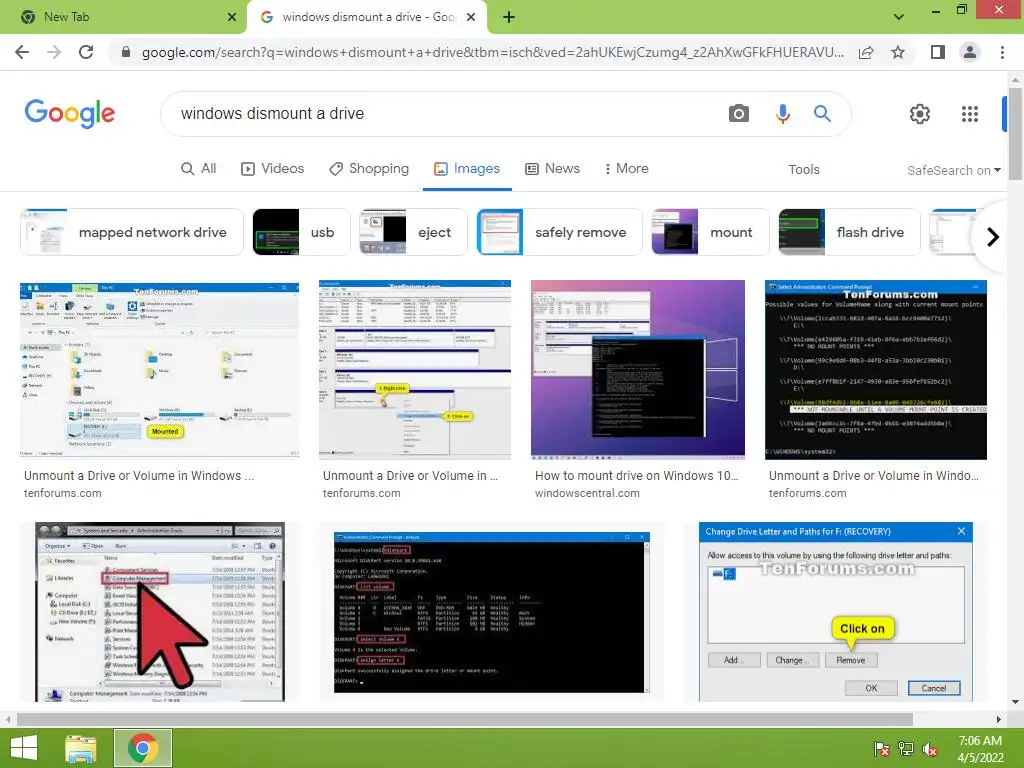
Task: Go back using the browser back arrow
Action: (x=22, y=52)
